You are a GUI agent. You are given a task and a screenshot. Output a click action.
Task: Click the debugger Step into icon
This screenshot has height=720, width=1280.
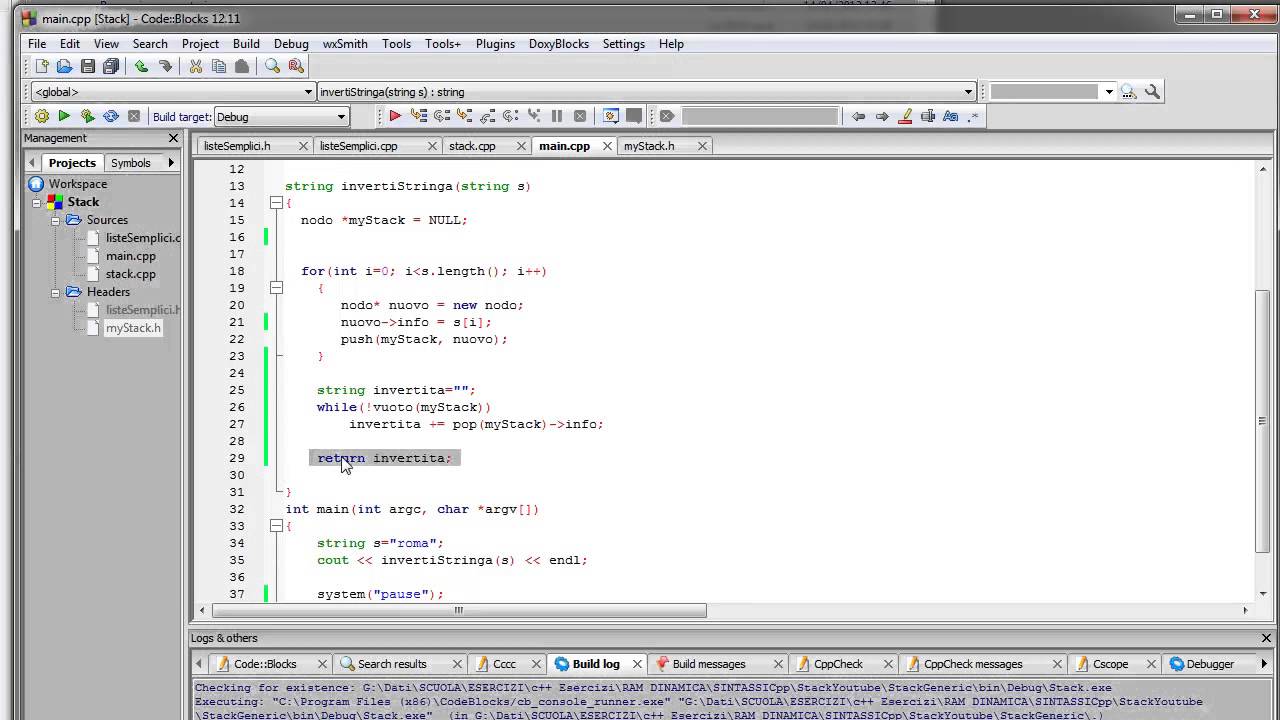[464, 116]
